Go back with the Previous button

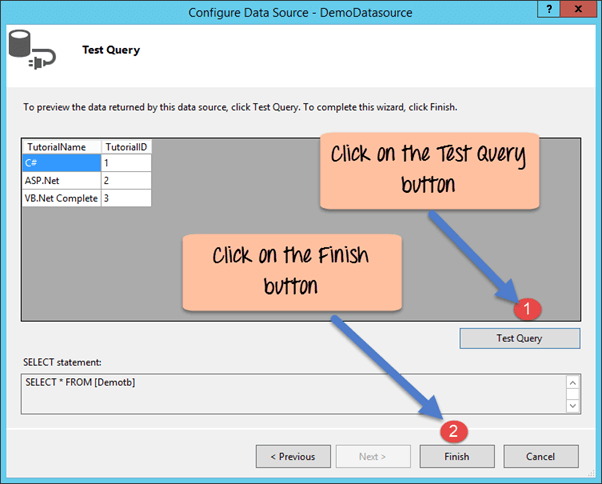coord(292,456)
